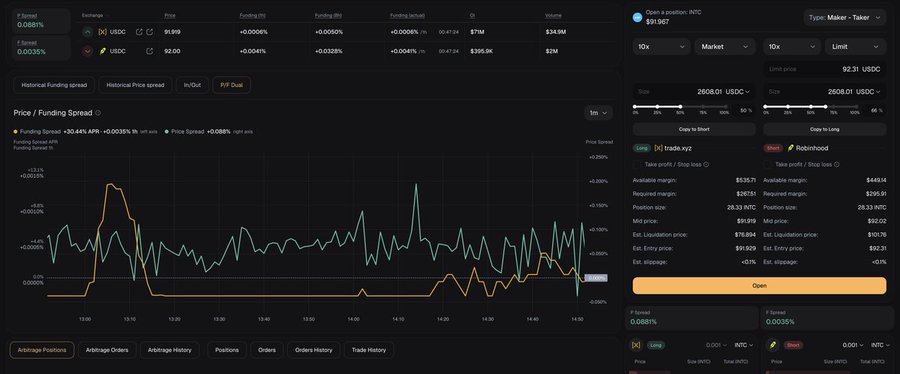Click info icon beside Long side Take profit label
Viewport: 900px width, 374px height.
[706, 165]
